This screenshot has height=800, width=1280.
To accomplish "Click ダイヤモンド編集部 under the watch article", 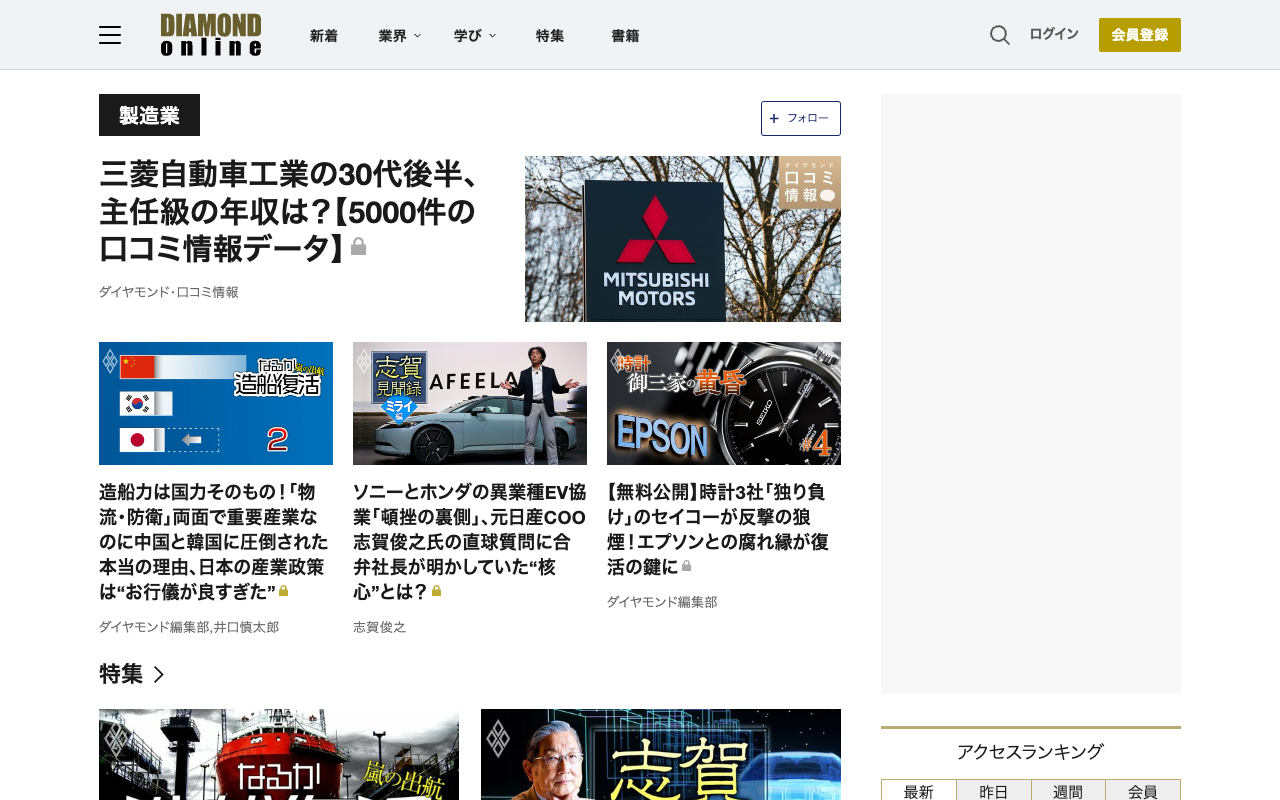I will 662,602.
